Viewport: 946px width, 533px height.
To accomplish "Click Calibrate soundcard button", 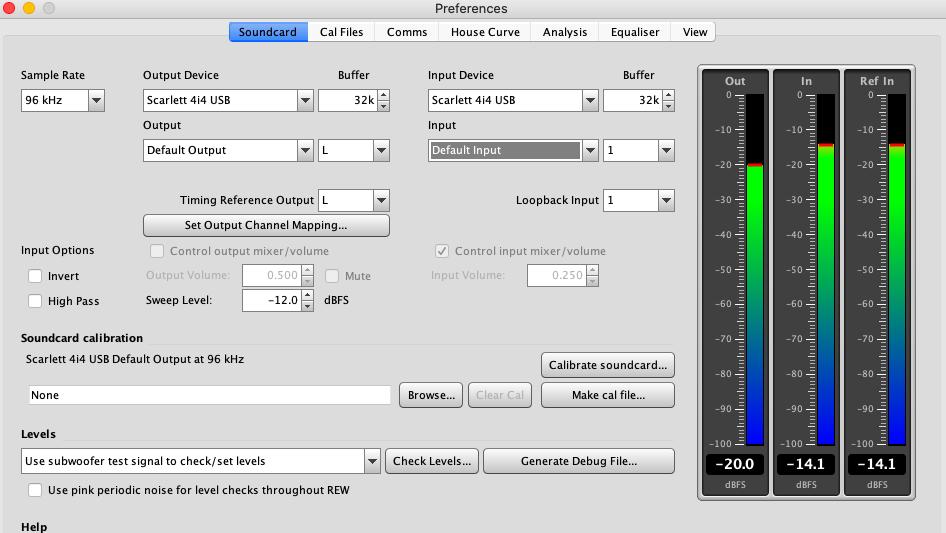I will pyautogui.click(x=608, y=365).
